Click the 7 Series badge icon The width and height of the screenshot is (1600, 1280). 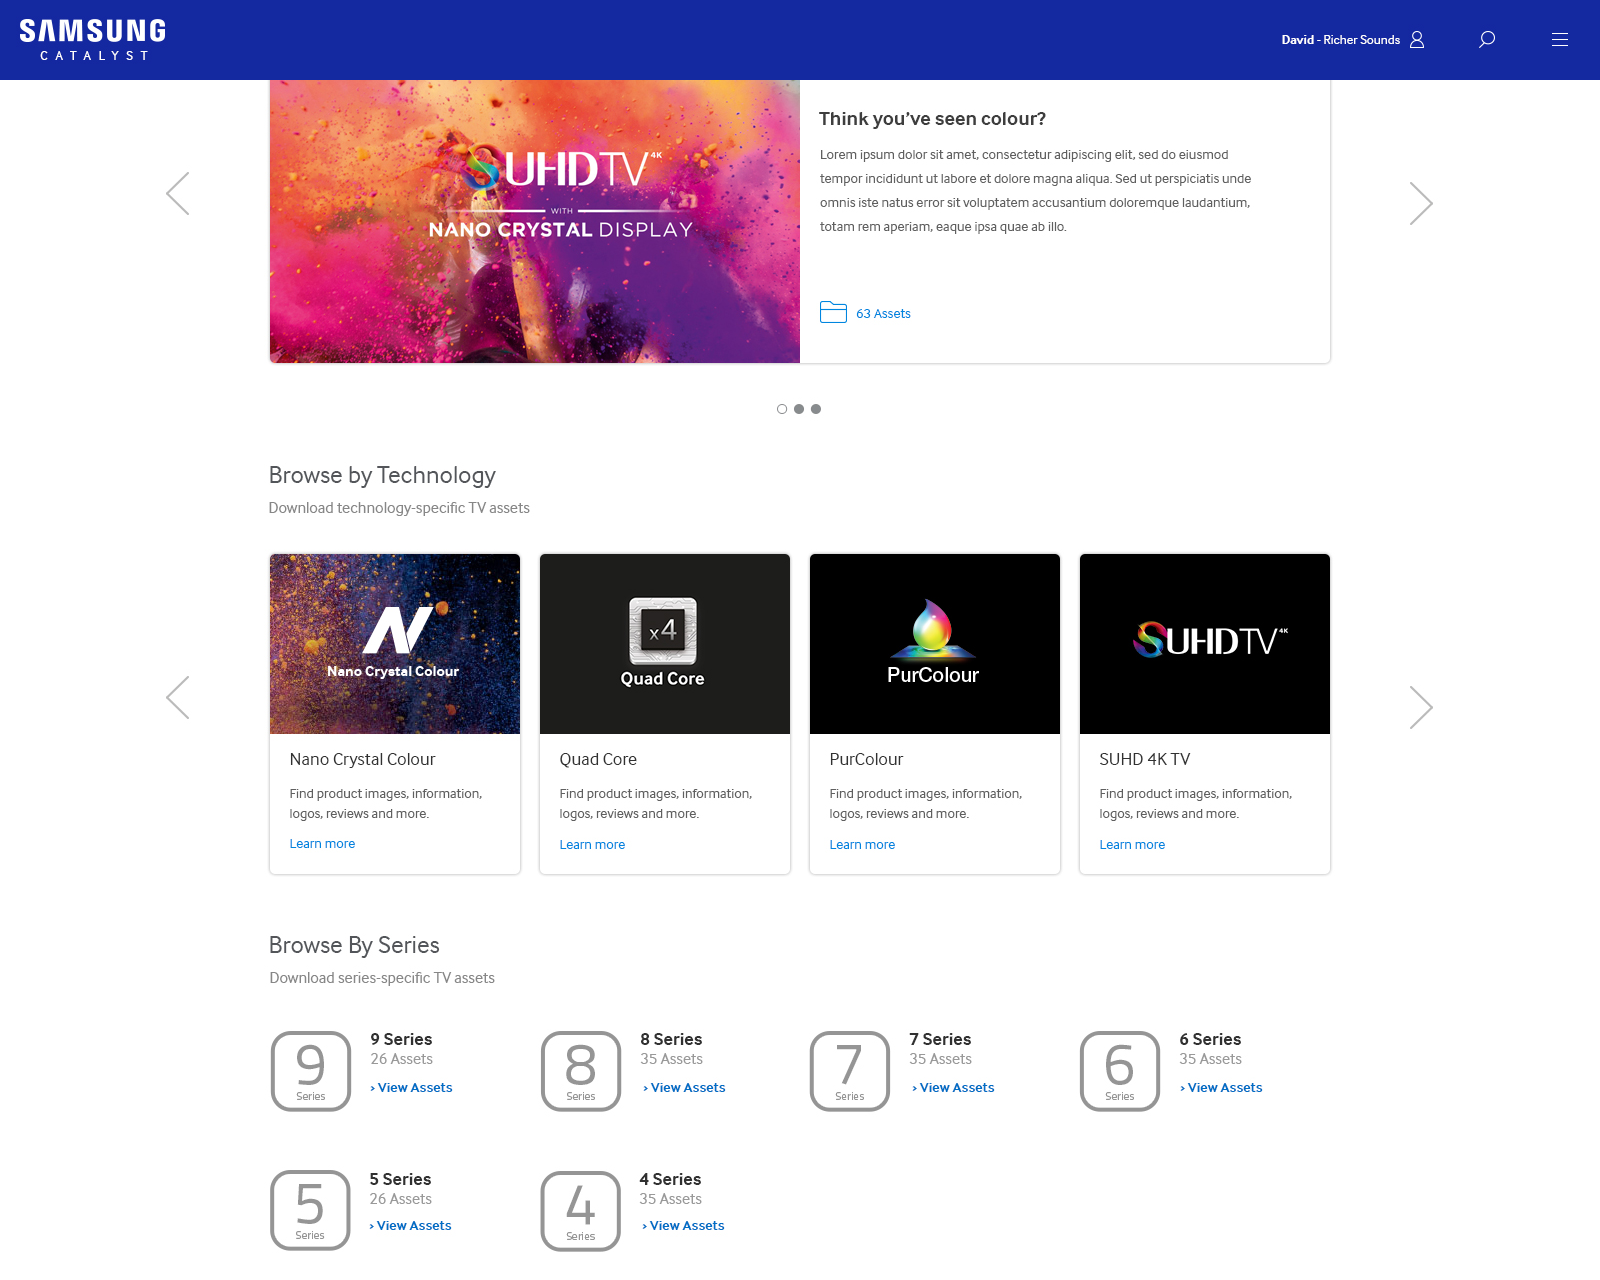[x=850, y=1071]
